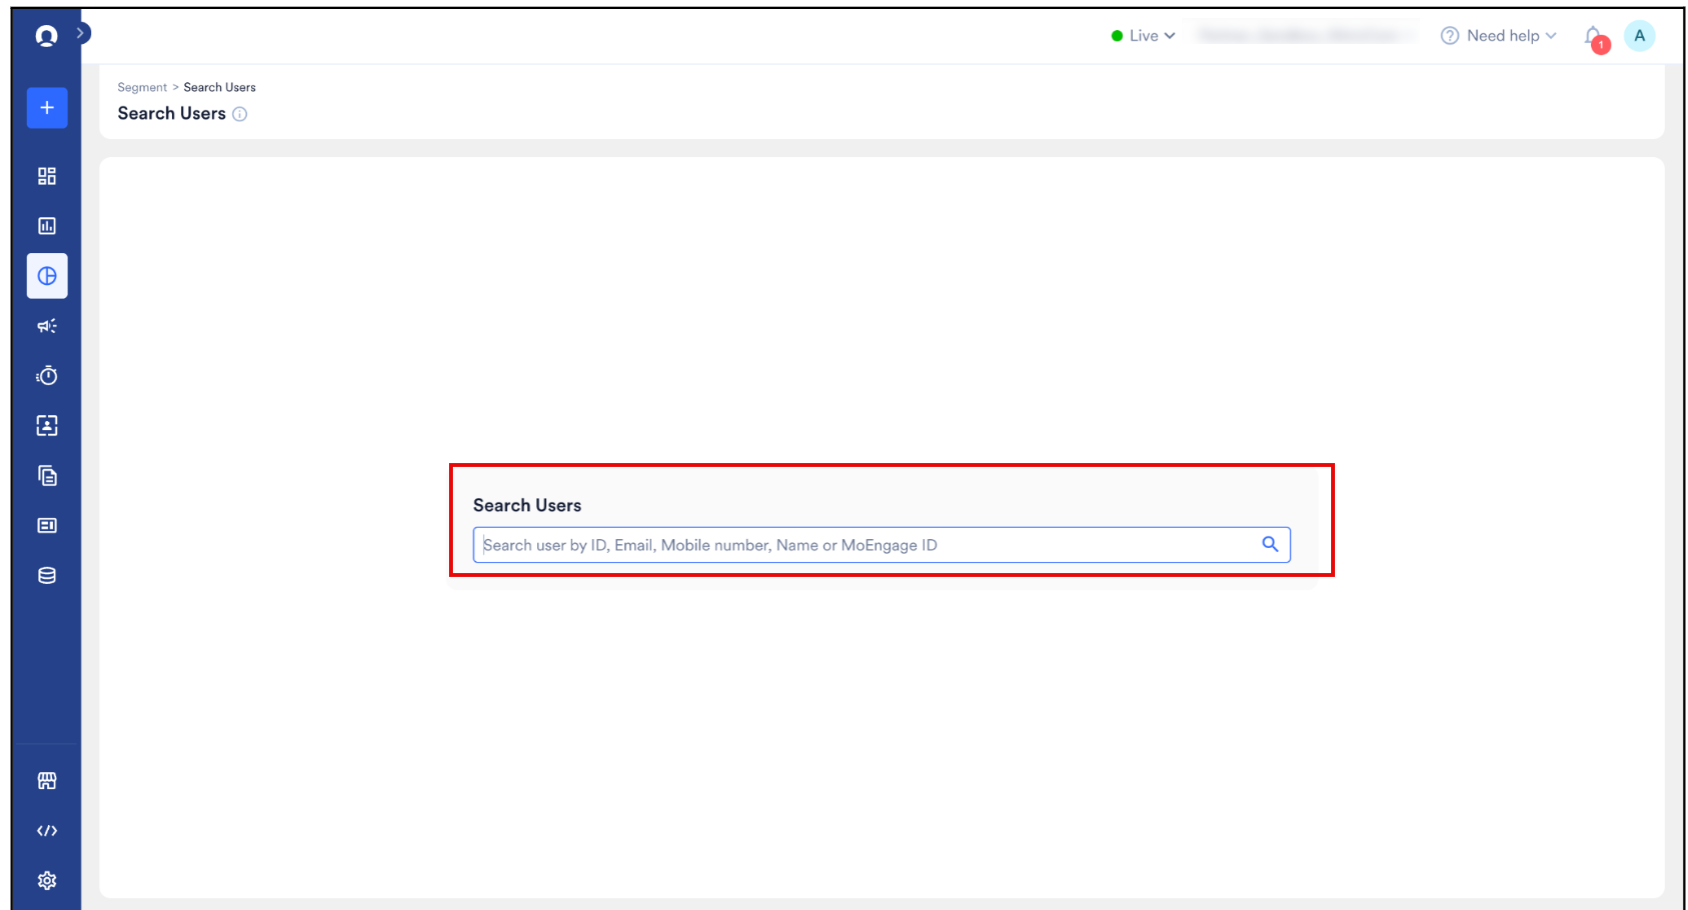Open the Developer code brackets icon
This screenshot has width=1688, height=910.
[47, 831]
